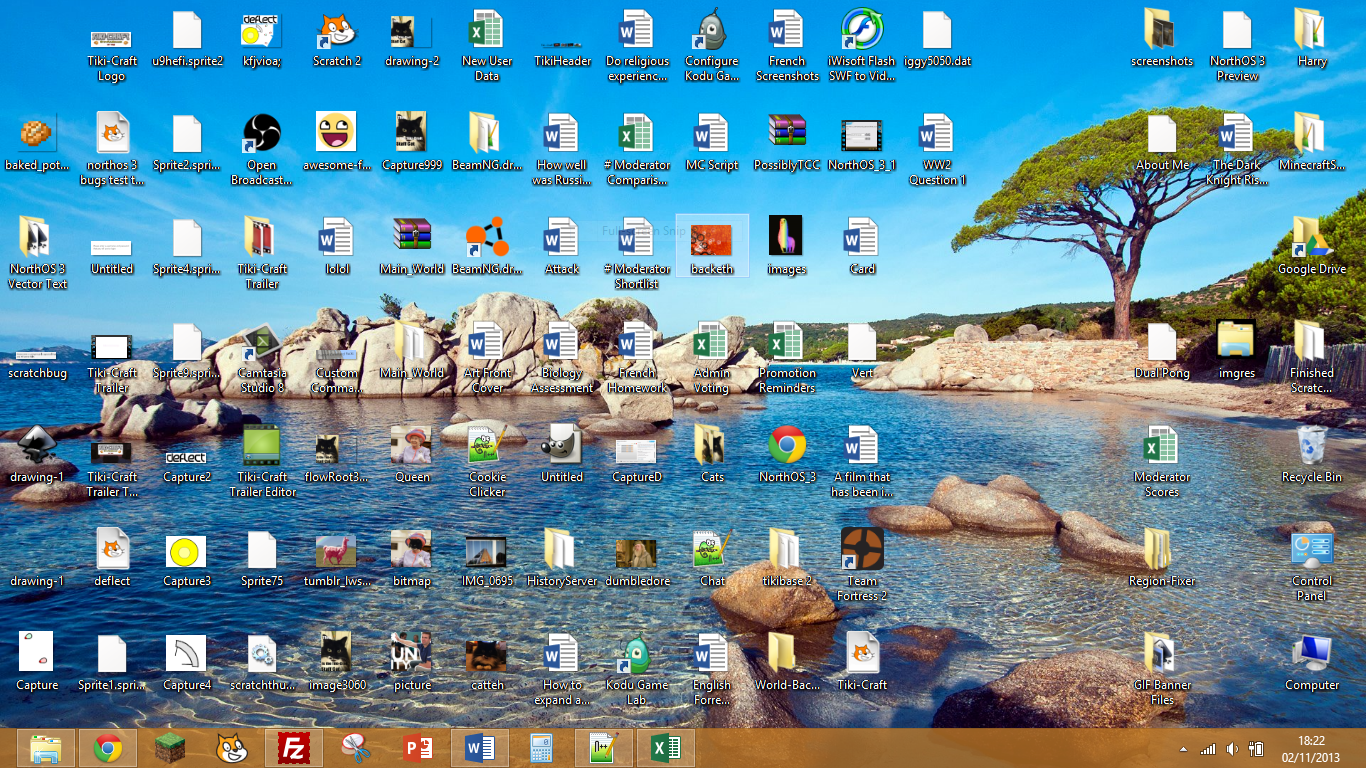Select the GIF Banner Files folder

(1162, 670)
